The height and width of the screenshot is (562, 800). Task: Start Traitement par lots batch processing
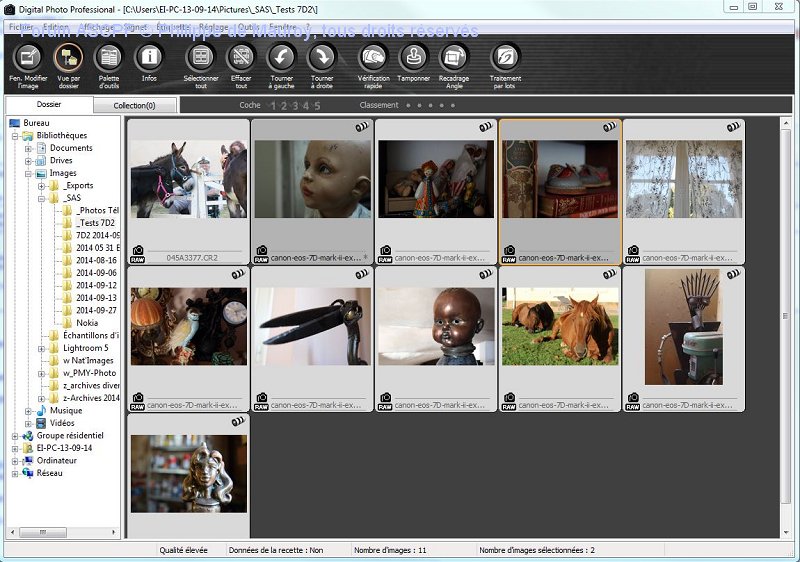[505, 58]
